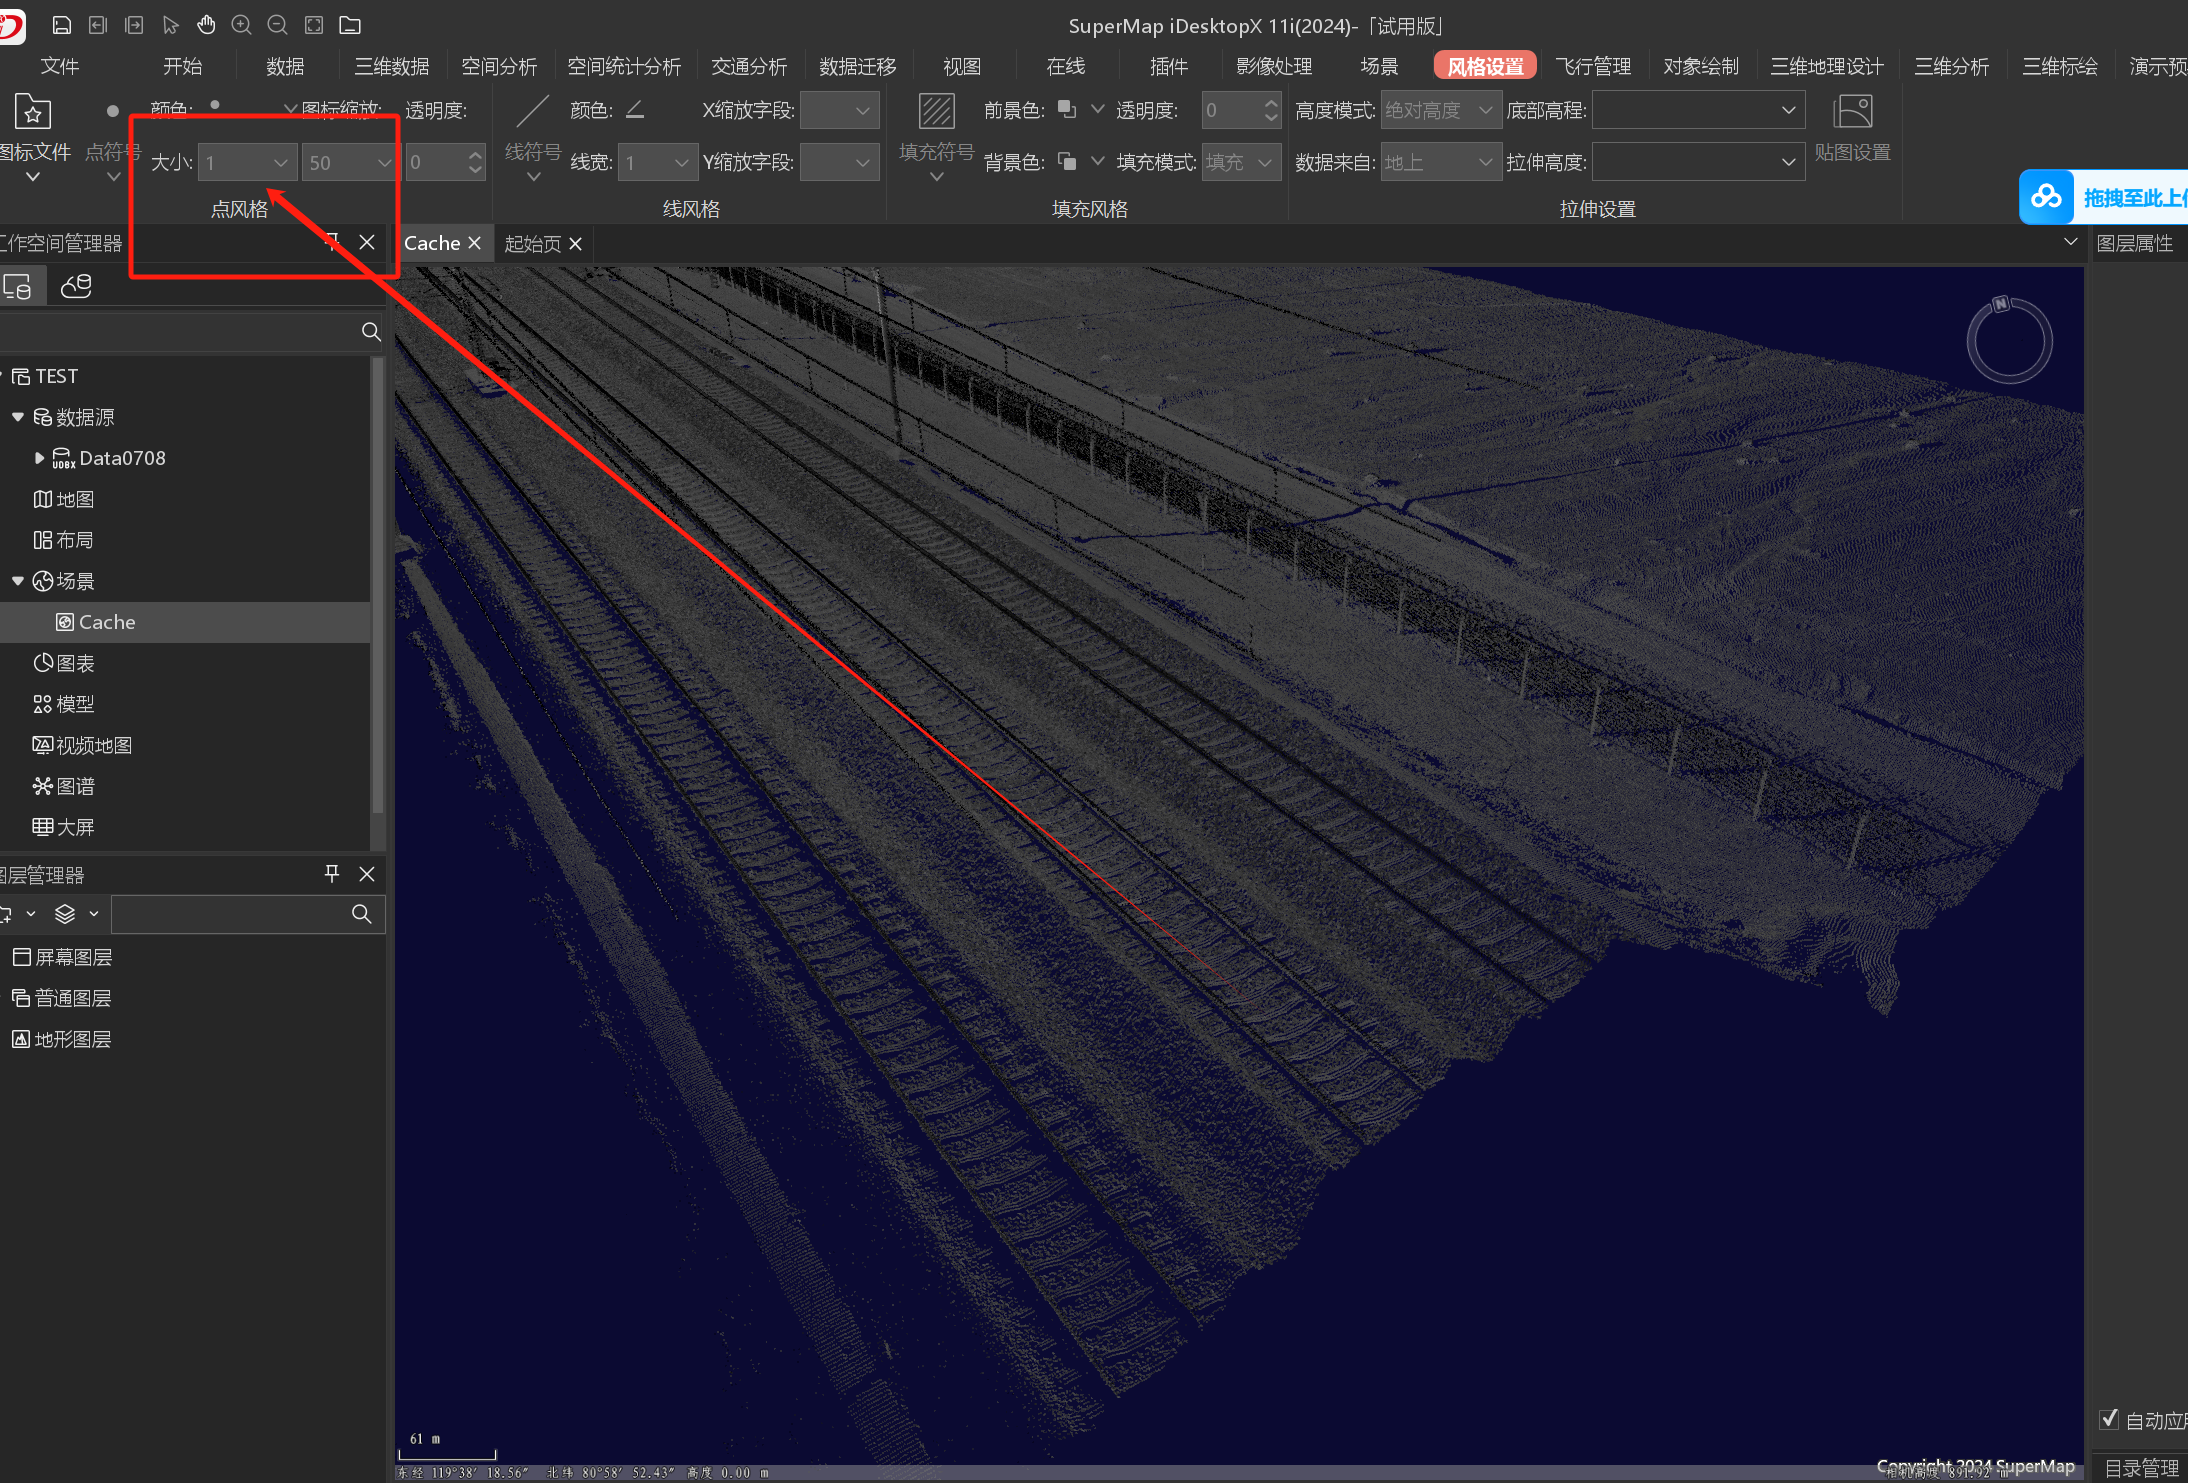Open the icon scale dropdown showing 50
The width and height of the screenshot is (2188, 1483).
[x=351, y=162]
